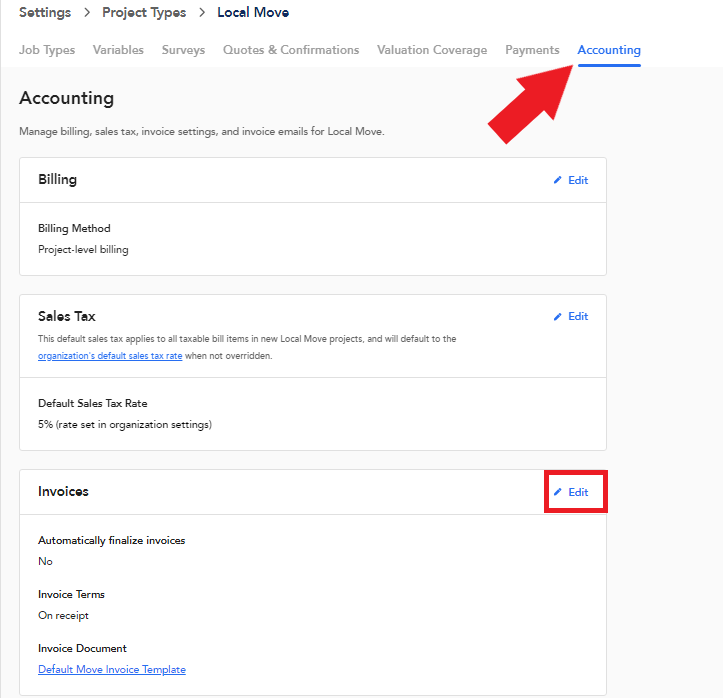Select the Accounting tab

[609, 50]
